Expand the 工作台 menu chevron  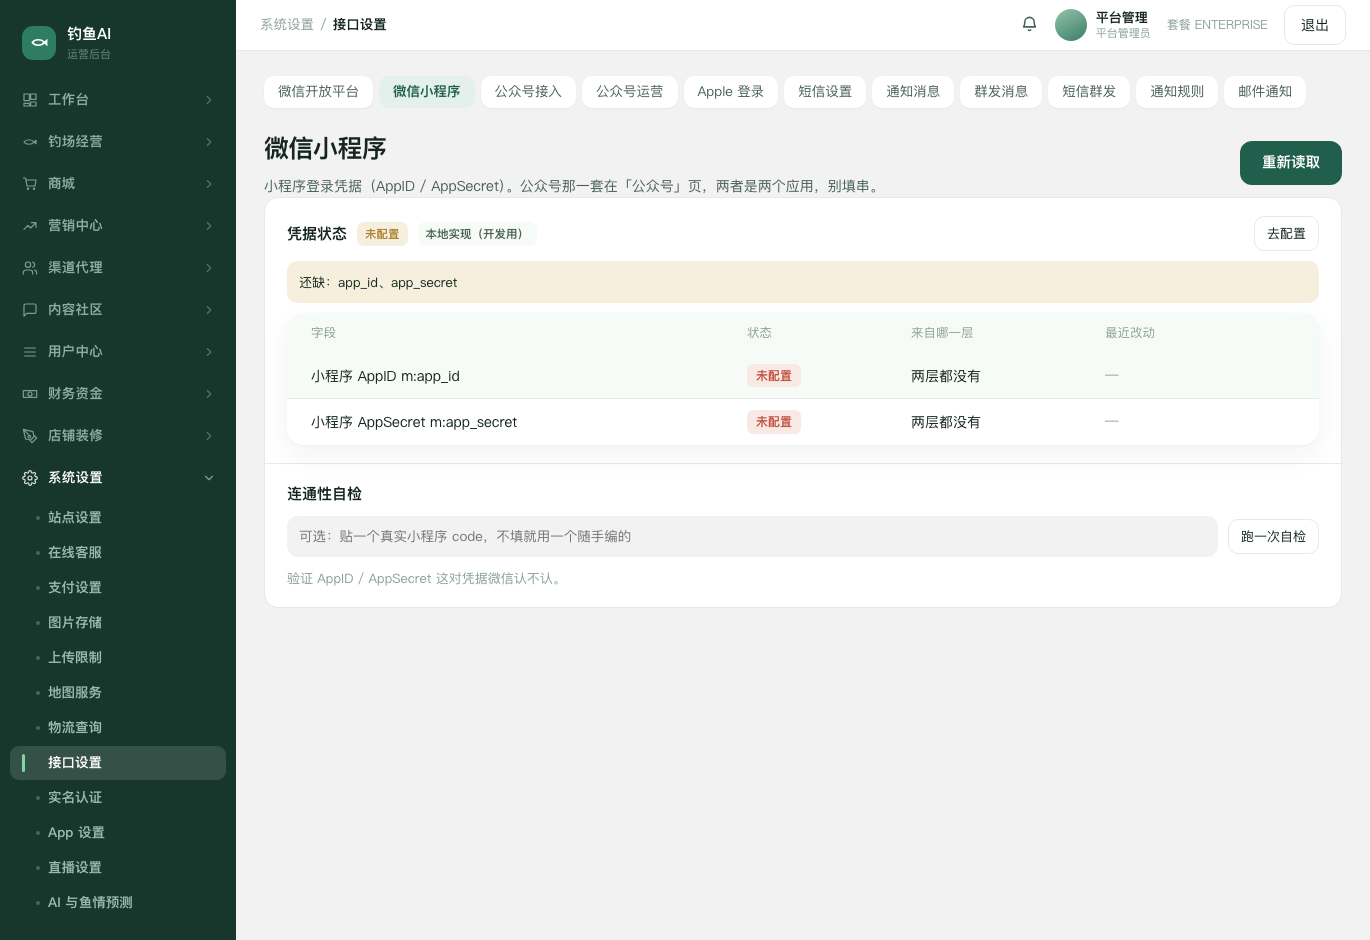[x=209, y=100]
